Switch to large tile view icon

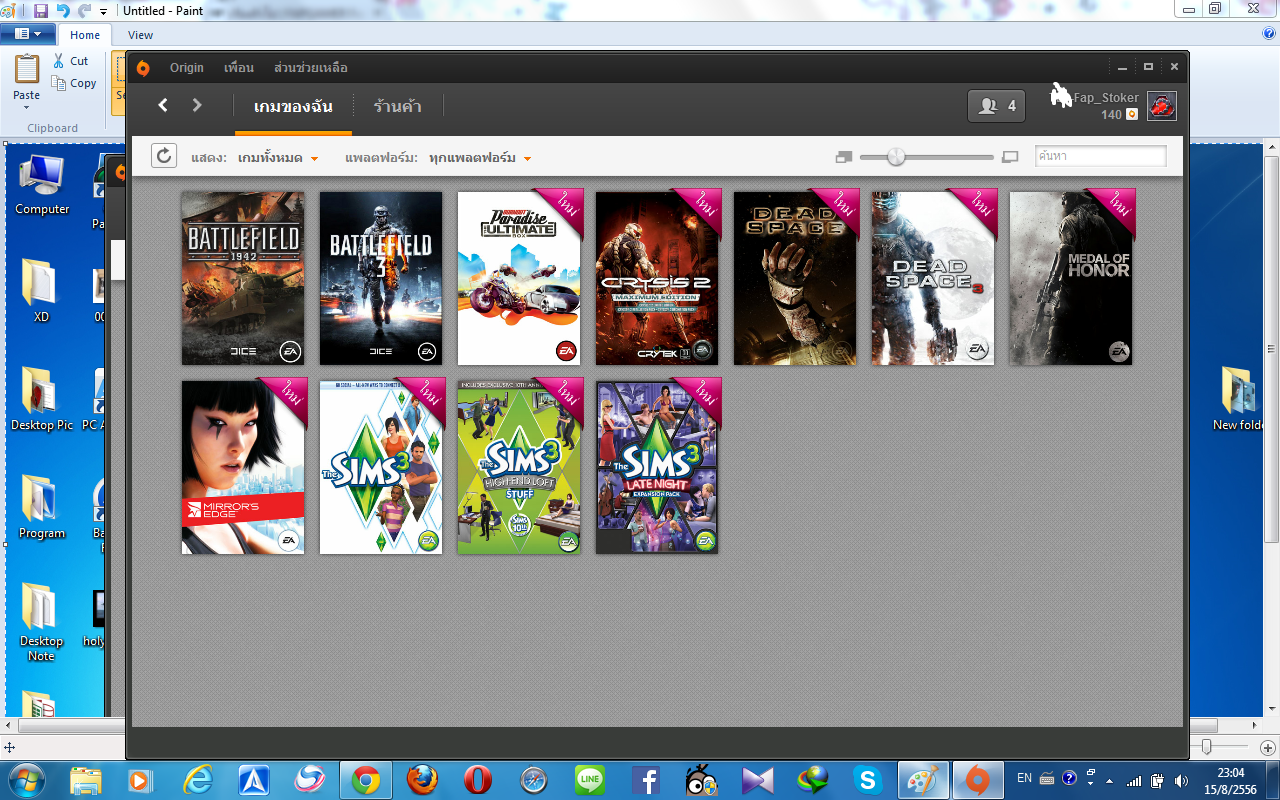click(x=1010, y=157)
